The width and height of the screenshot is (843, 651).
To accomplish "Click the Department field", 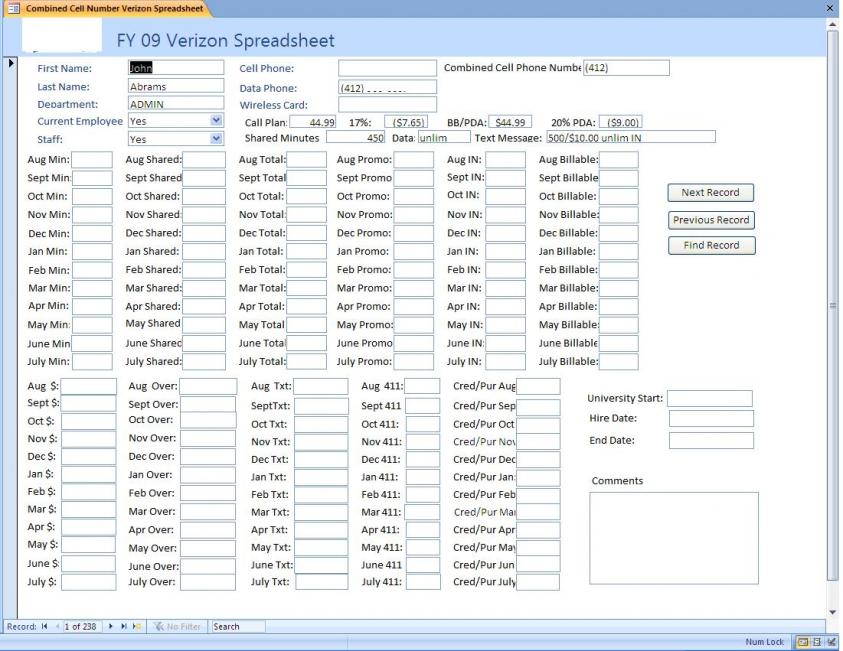I will pyautogui.click(x=176, y=104).
